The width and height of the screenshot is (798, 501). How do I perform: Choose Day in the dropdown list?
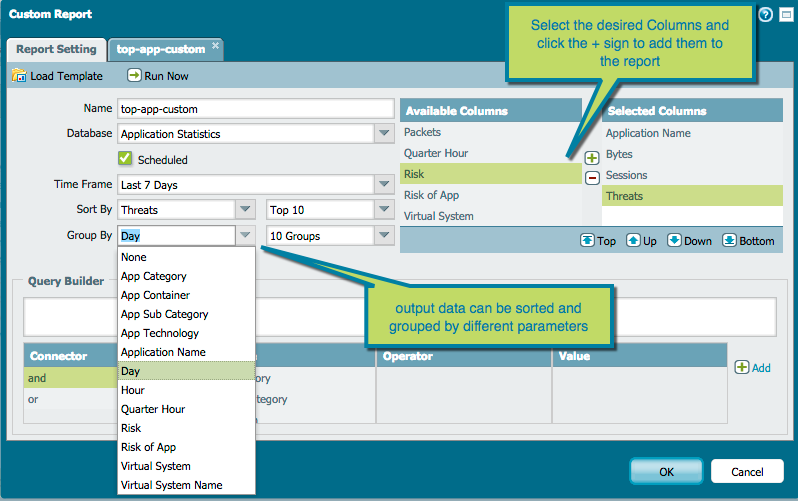coord(186,371)
